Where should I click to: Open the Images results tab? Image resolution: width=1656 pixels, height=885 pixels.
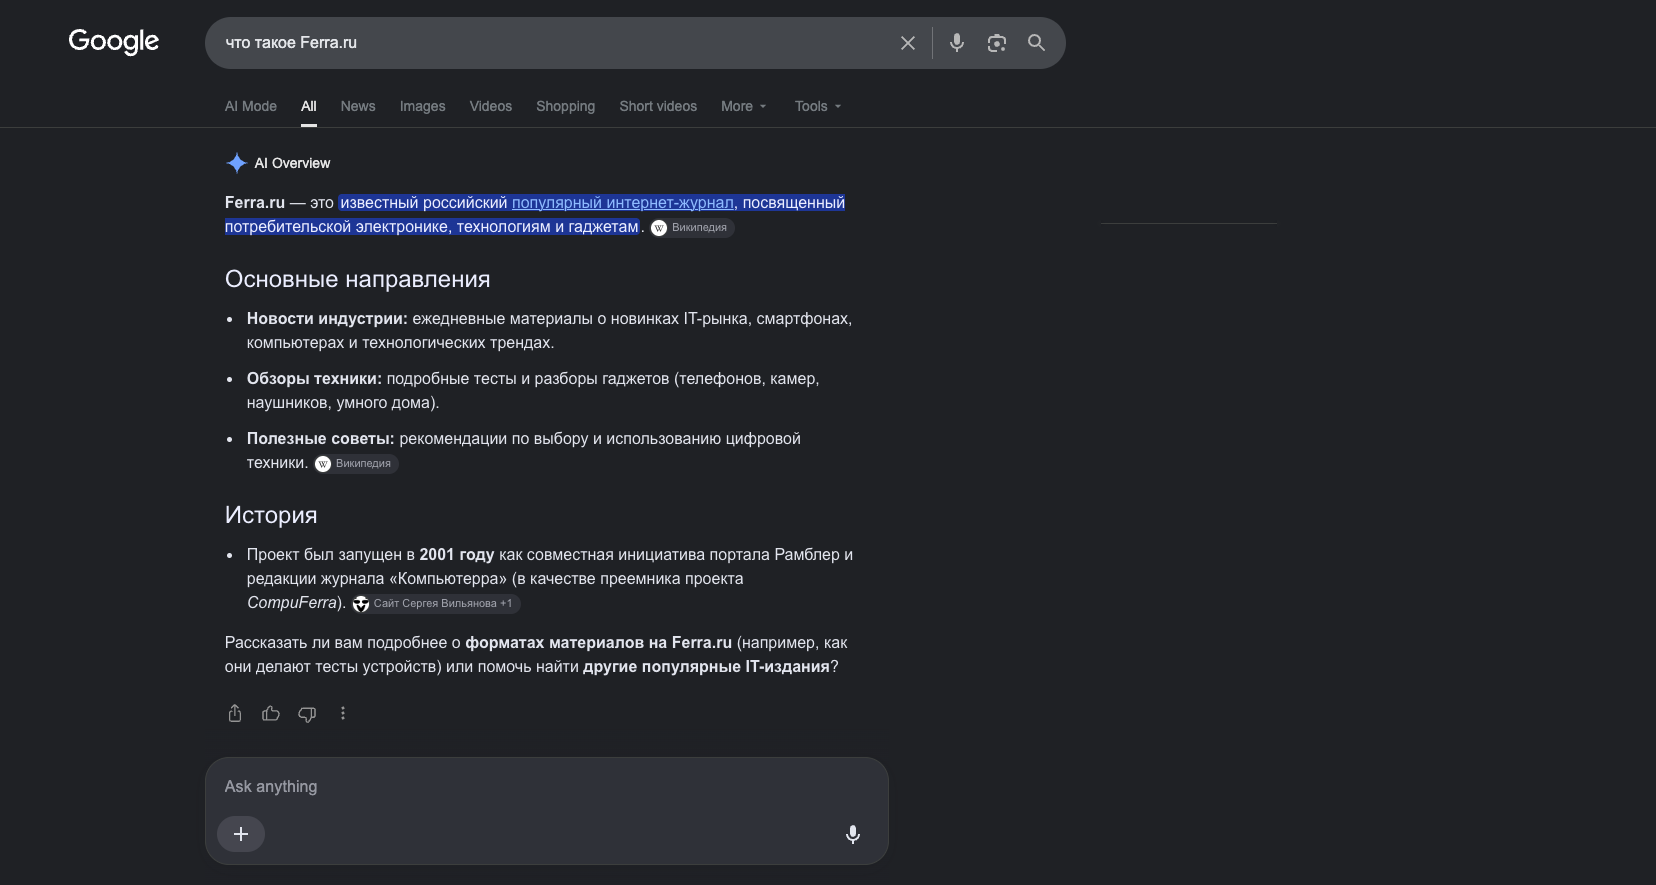(423, 106)
